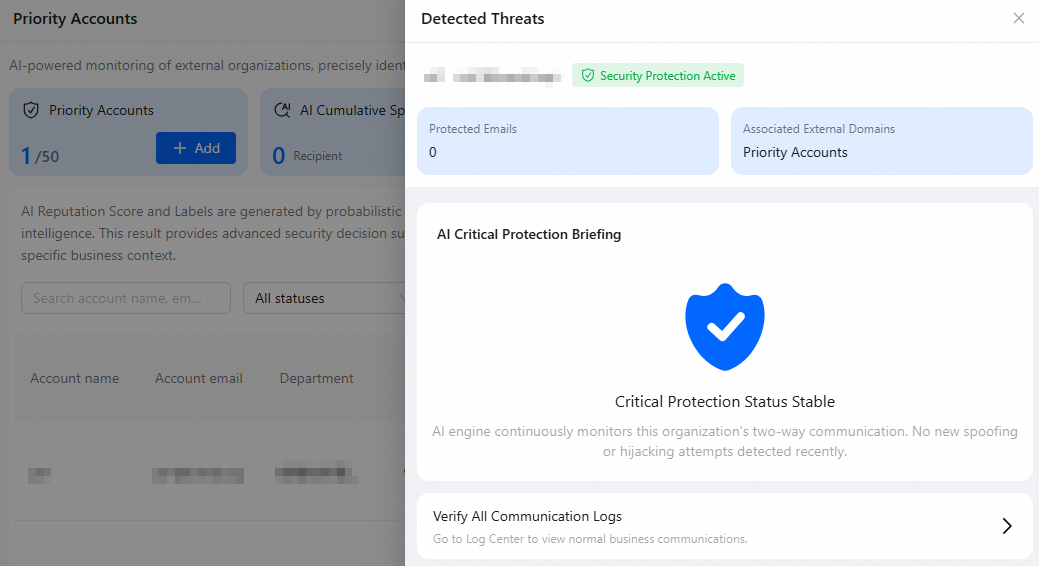
Task: Add a new priority account
Action: point(195,148)
